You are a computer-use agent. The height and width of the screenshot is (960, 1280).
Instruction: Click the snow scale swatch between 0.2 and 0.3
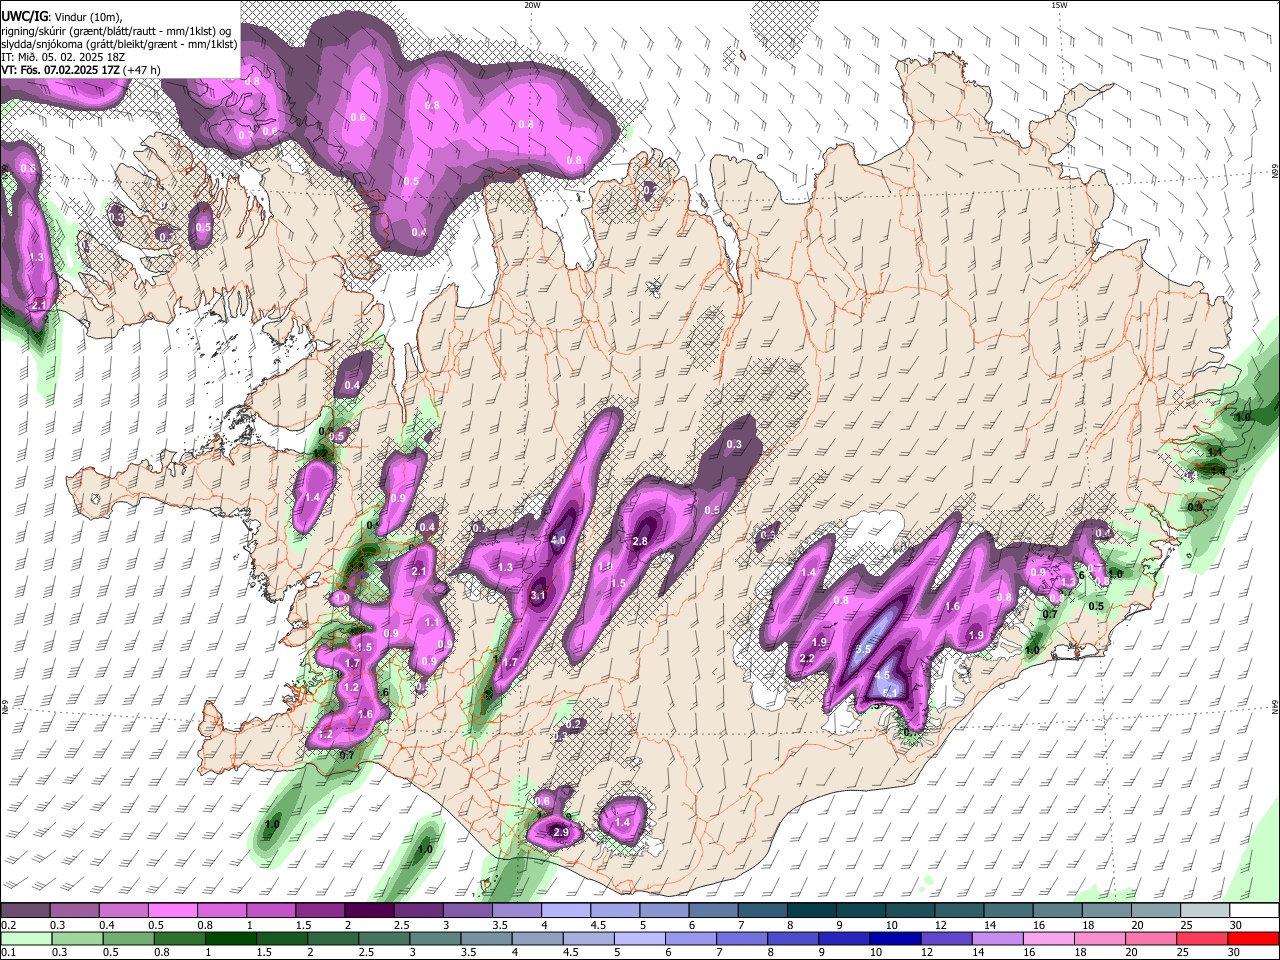(x=25, y=911)
